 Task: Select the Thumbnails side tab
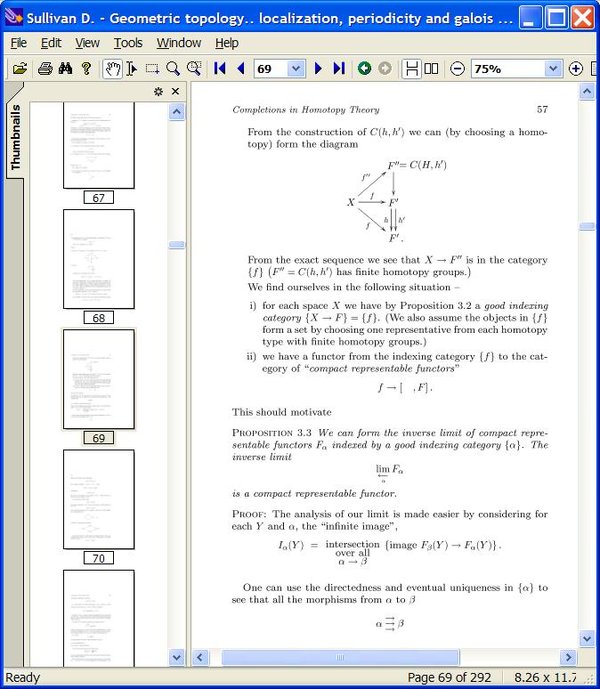15,137
